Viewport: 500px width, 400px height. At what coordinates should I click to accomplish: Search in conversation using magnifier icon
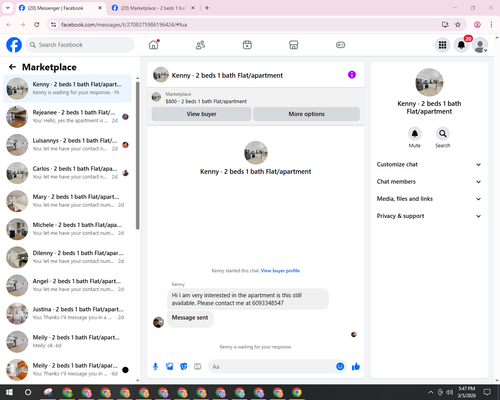point(443,134)
